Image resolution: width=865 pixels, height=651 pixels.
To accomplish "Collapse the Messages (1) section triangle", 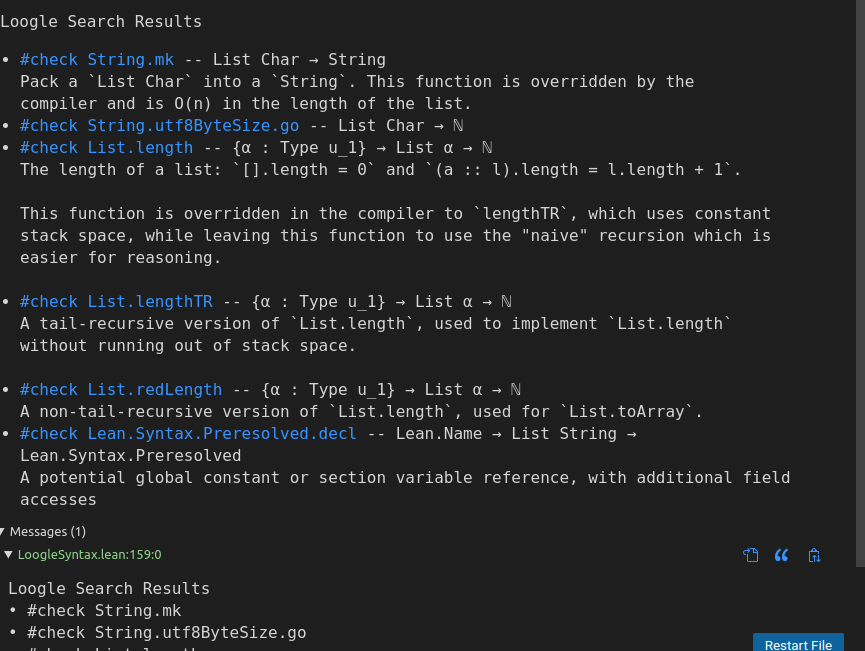I will (3, 532).
